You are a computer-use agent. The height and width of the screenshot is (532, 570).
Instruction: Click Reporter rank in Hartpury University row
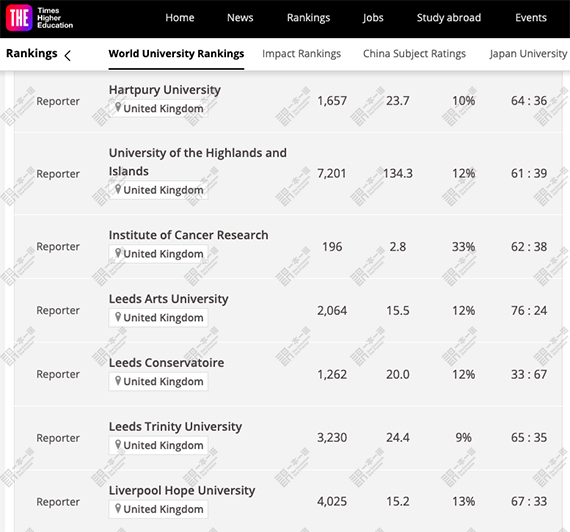coord(58,101)
